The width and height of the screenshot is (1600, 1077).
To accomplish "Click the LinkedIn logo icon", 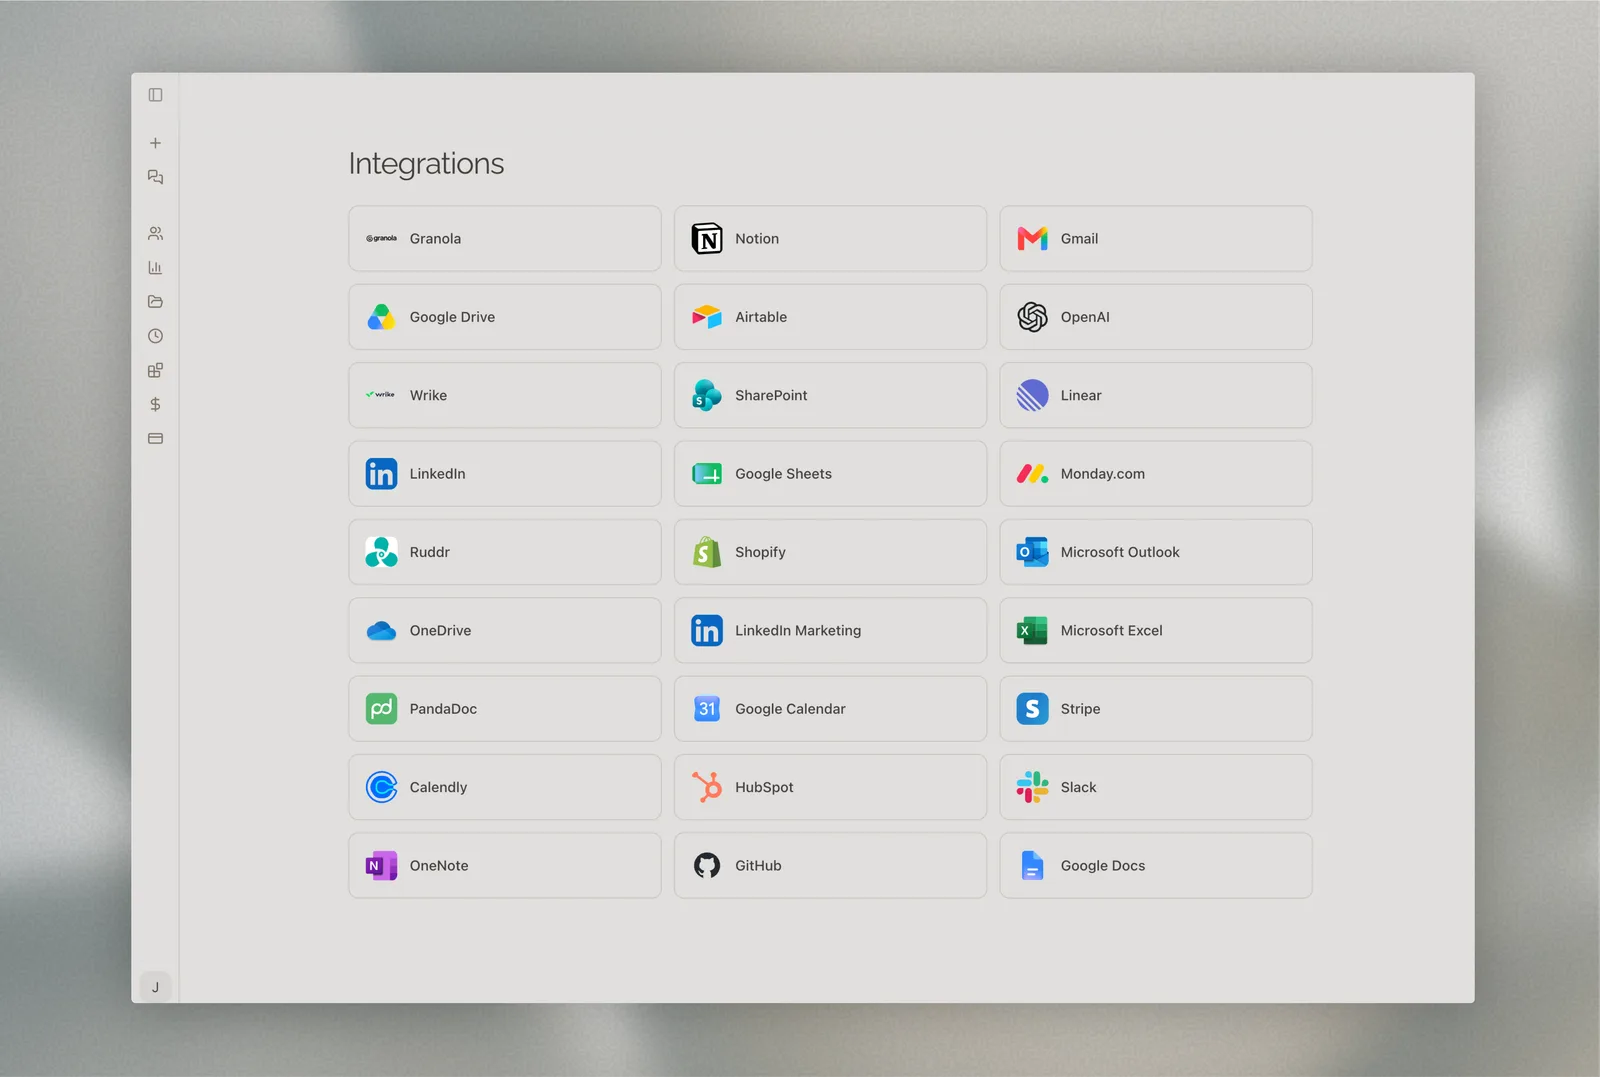I will 381,474.
